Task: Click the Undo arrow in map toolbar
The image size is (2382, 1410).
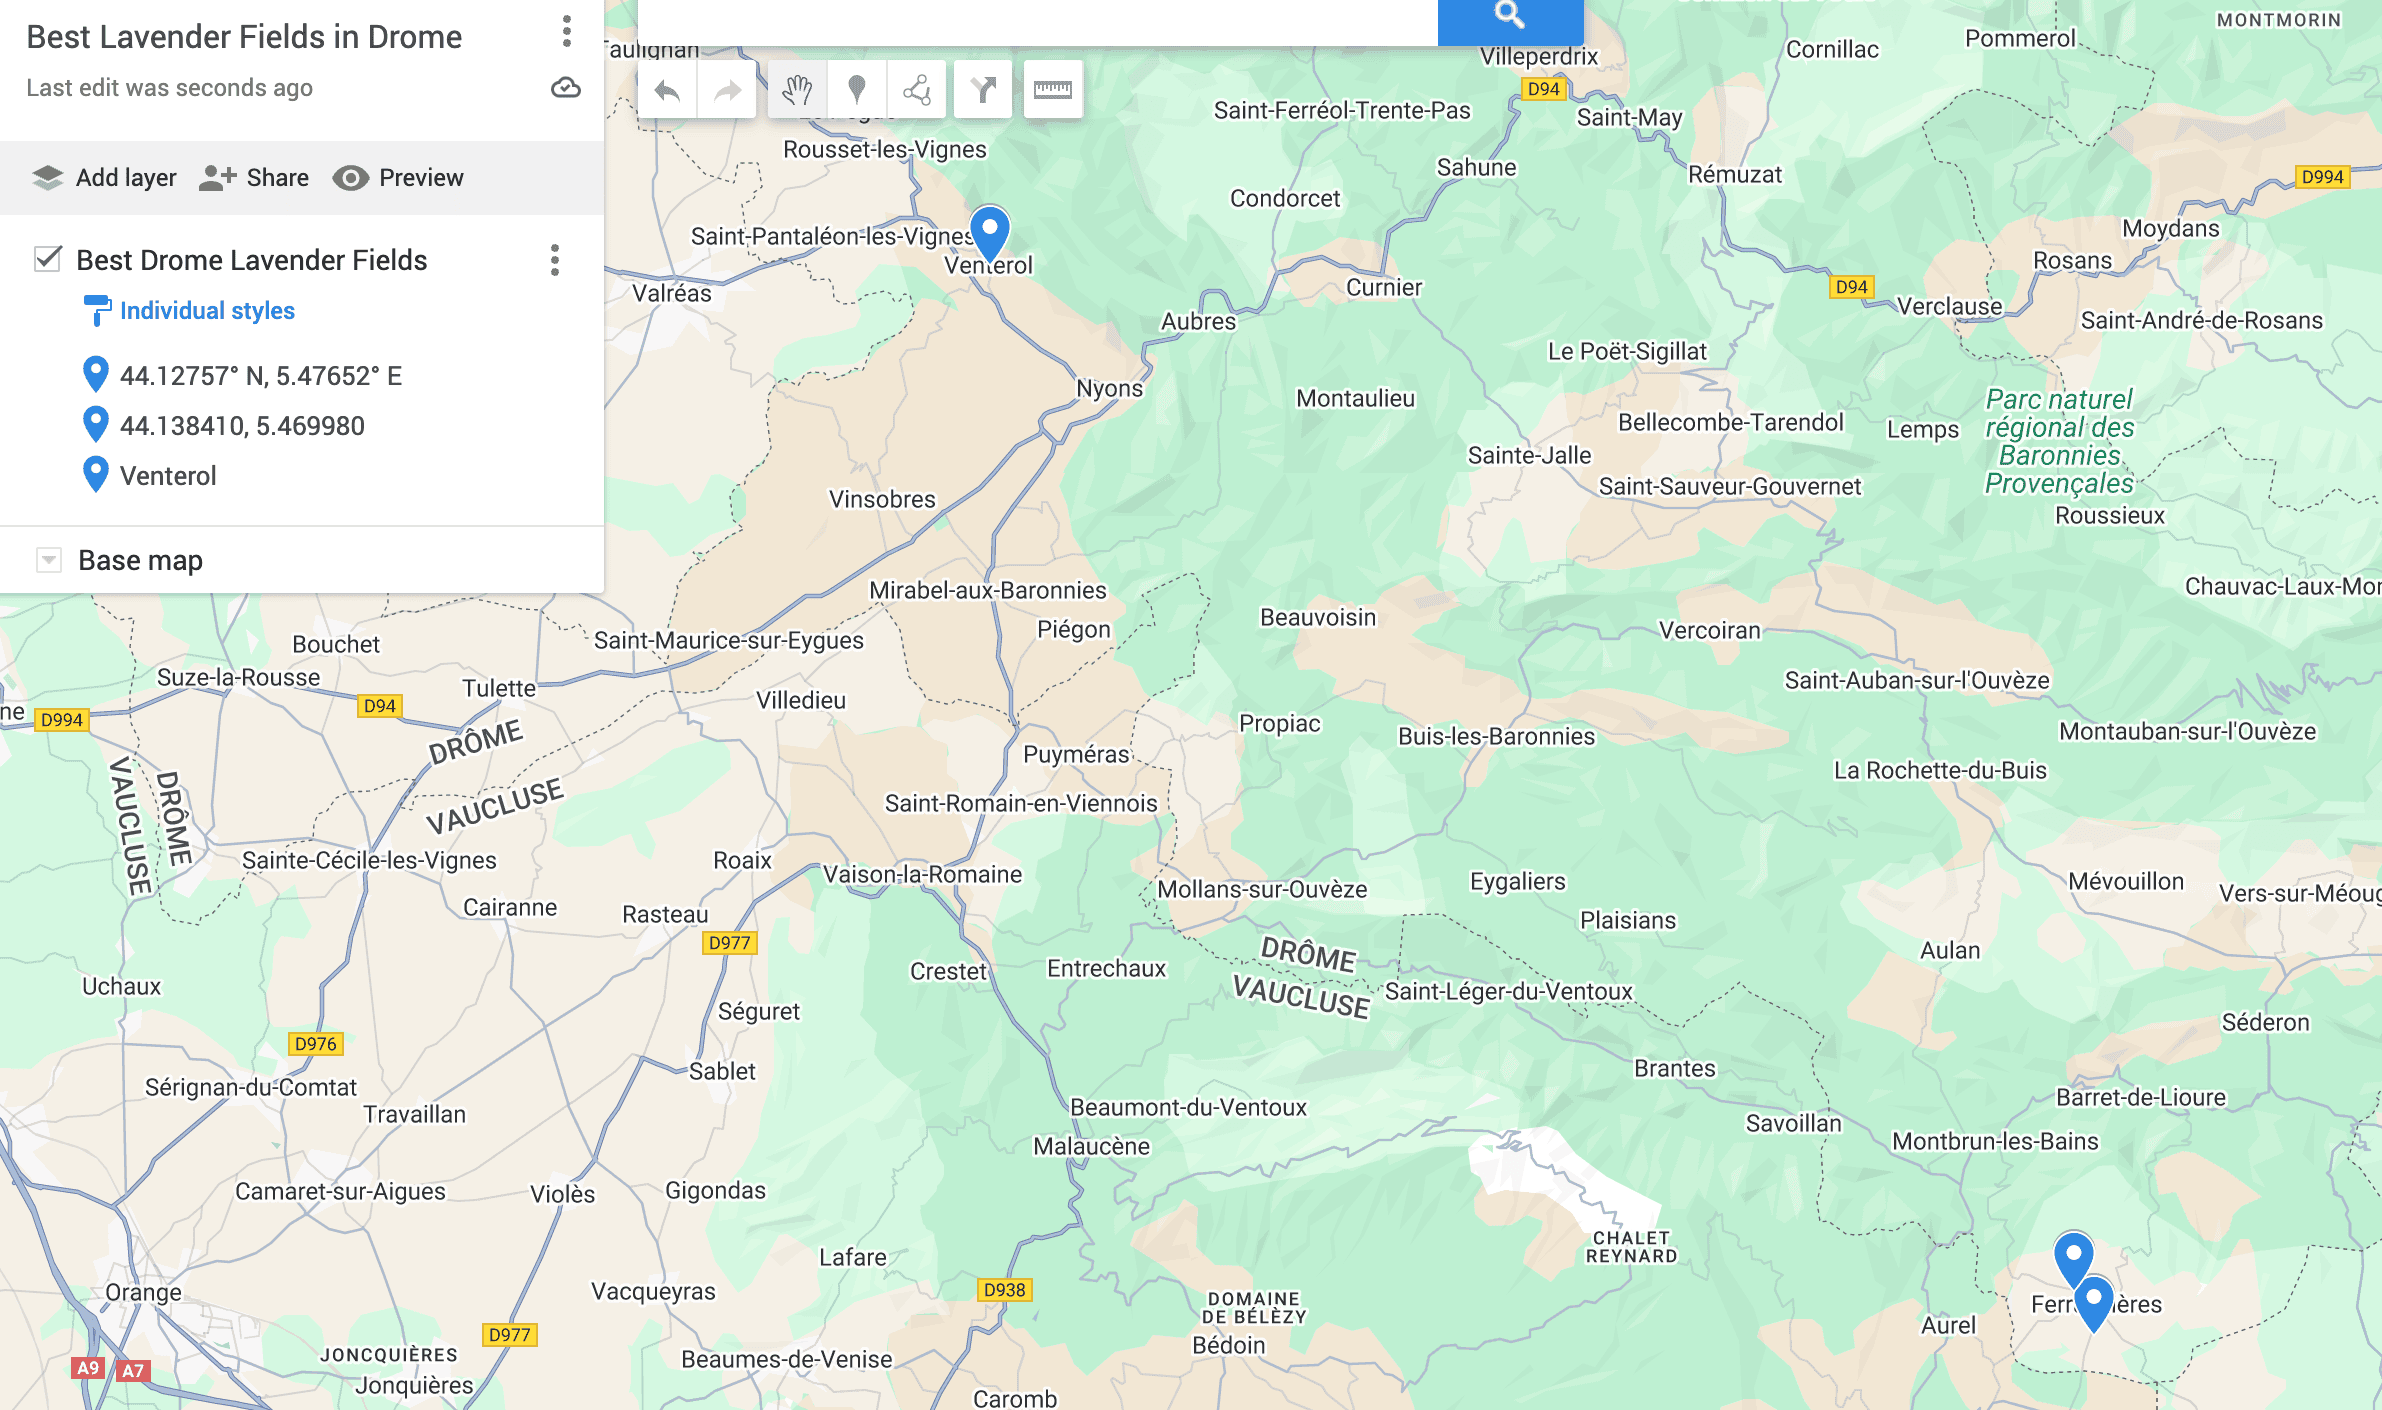Action: click(x=667, y=90)
